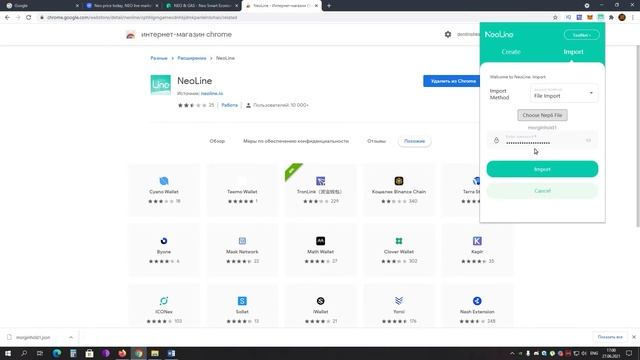Open the NeoLine toolbar extension icon
640x360 pixels.
pos(600,18)
